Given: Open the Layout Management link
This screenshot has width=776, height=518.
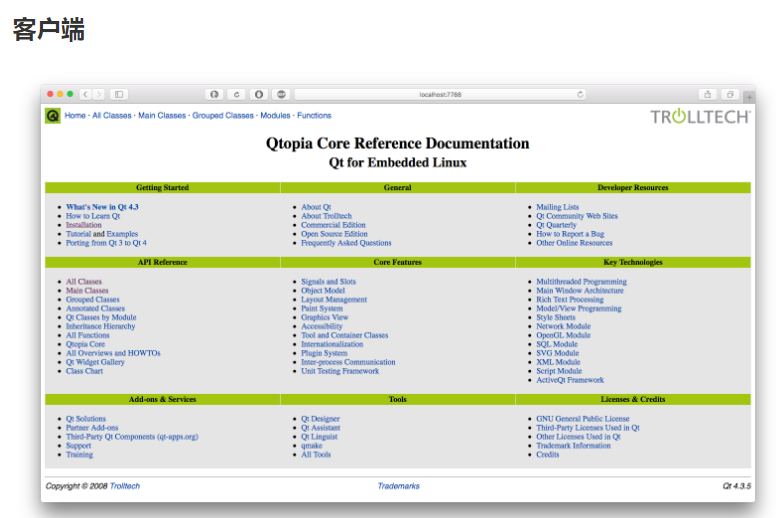Looking at the screenshot, I should coord(334,299).
